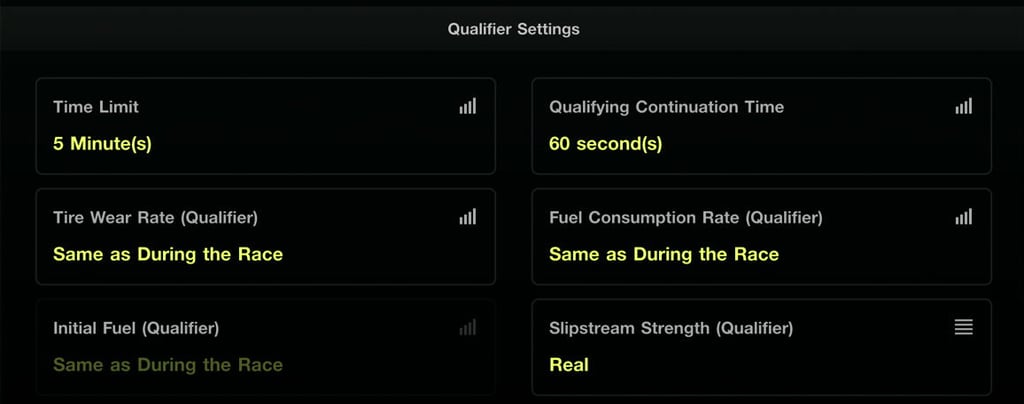
Task: Choose the Fuel Consumption Rate (Qualifier) label
Action: (x=686, y=217)
